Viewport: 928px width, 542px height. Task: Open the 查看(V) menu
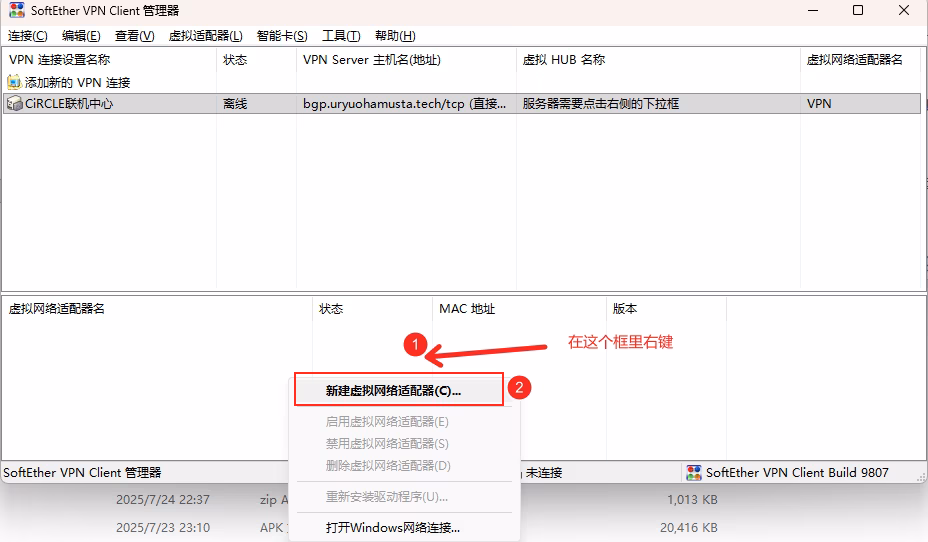(134, 36)
